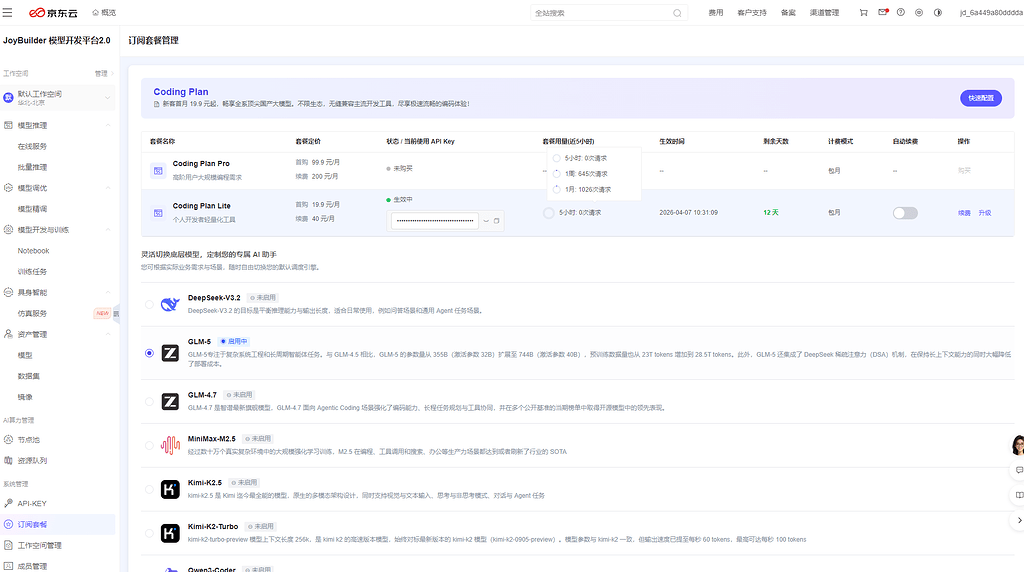
Task: Toggle the dark/light theme icon
Action: click(938, 12)
